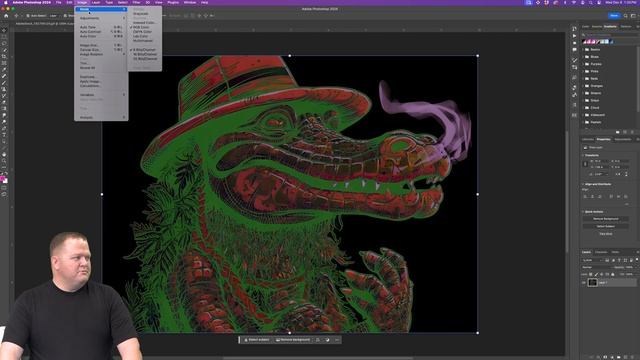
Task: Expand the Basics gradient folder
Action: coord(583,50)
